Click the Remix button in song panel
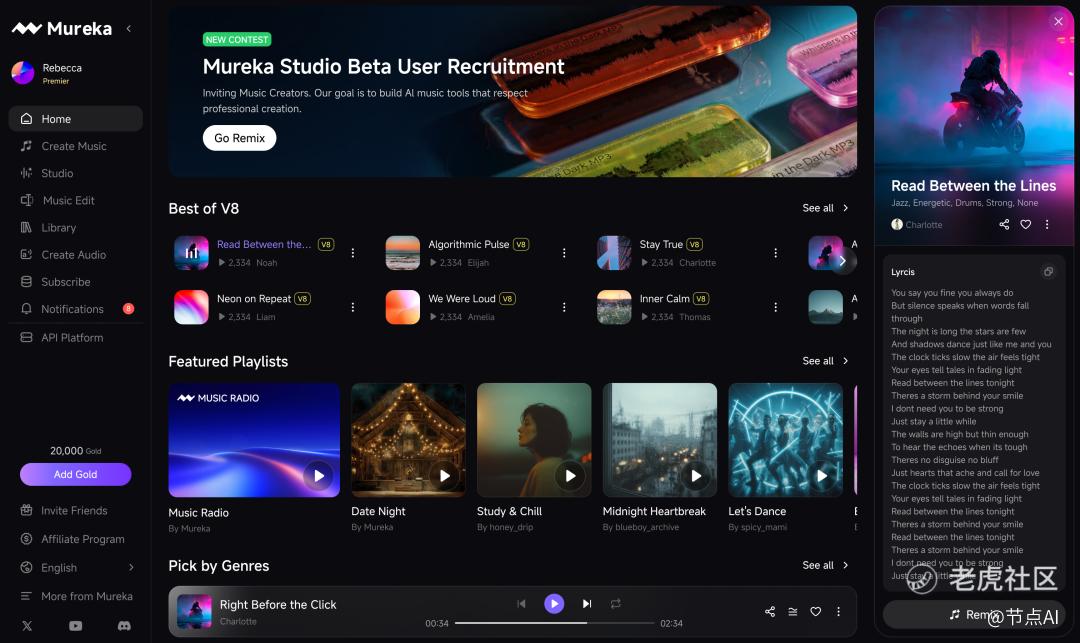1080x643 pixels. (974, 614)
